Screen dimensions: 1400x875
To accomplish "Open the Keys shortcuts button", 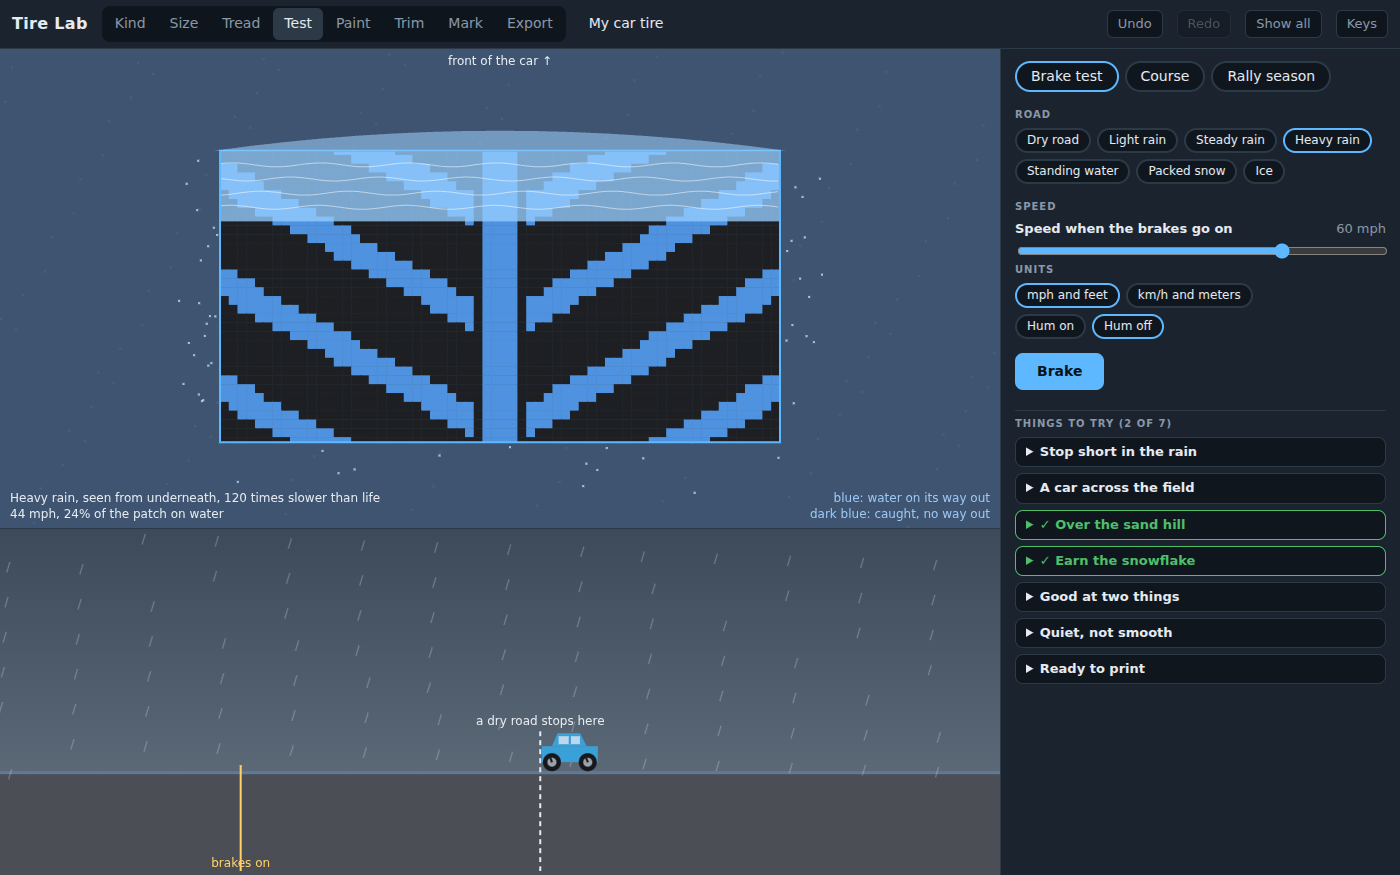I will tap(1361, 24).
